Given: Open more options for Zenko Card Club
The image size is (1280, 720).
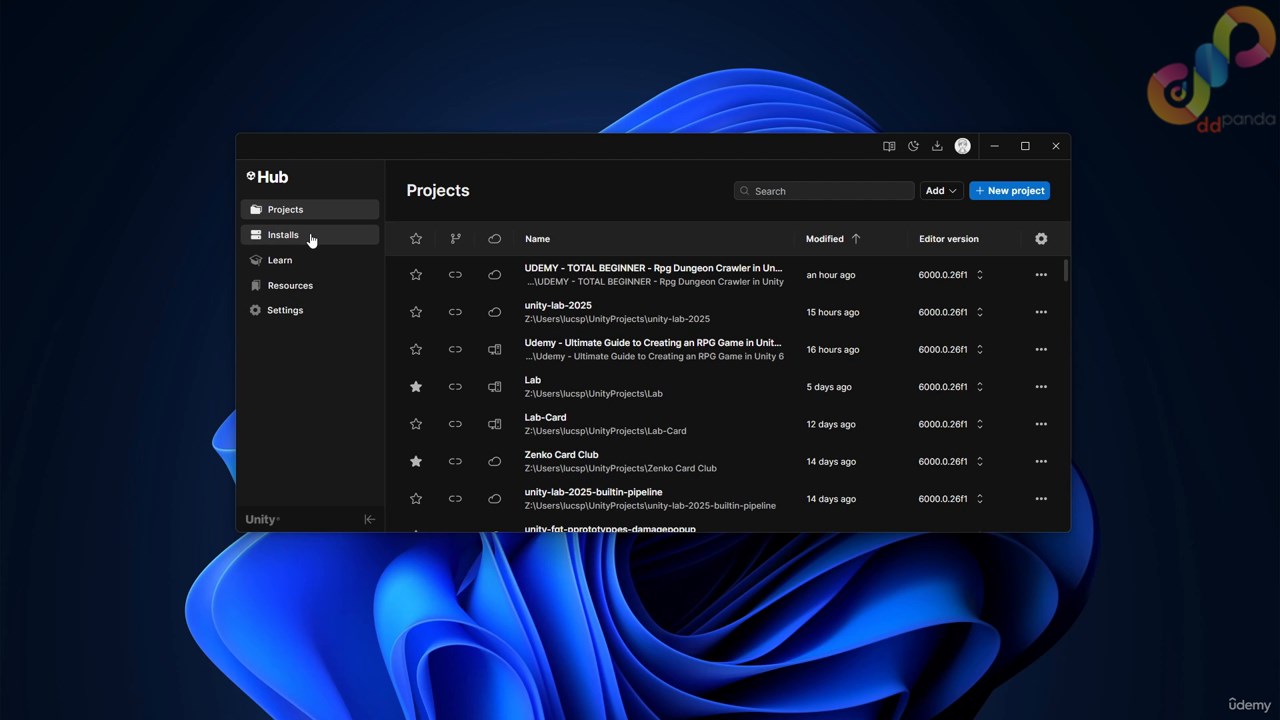Looking at the screenshot, I should (x=1041, y=461).
